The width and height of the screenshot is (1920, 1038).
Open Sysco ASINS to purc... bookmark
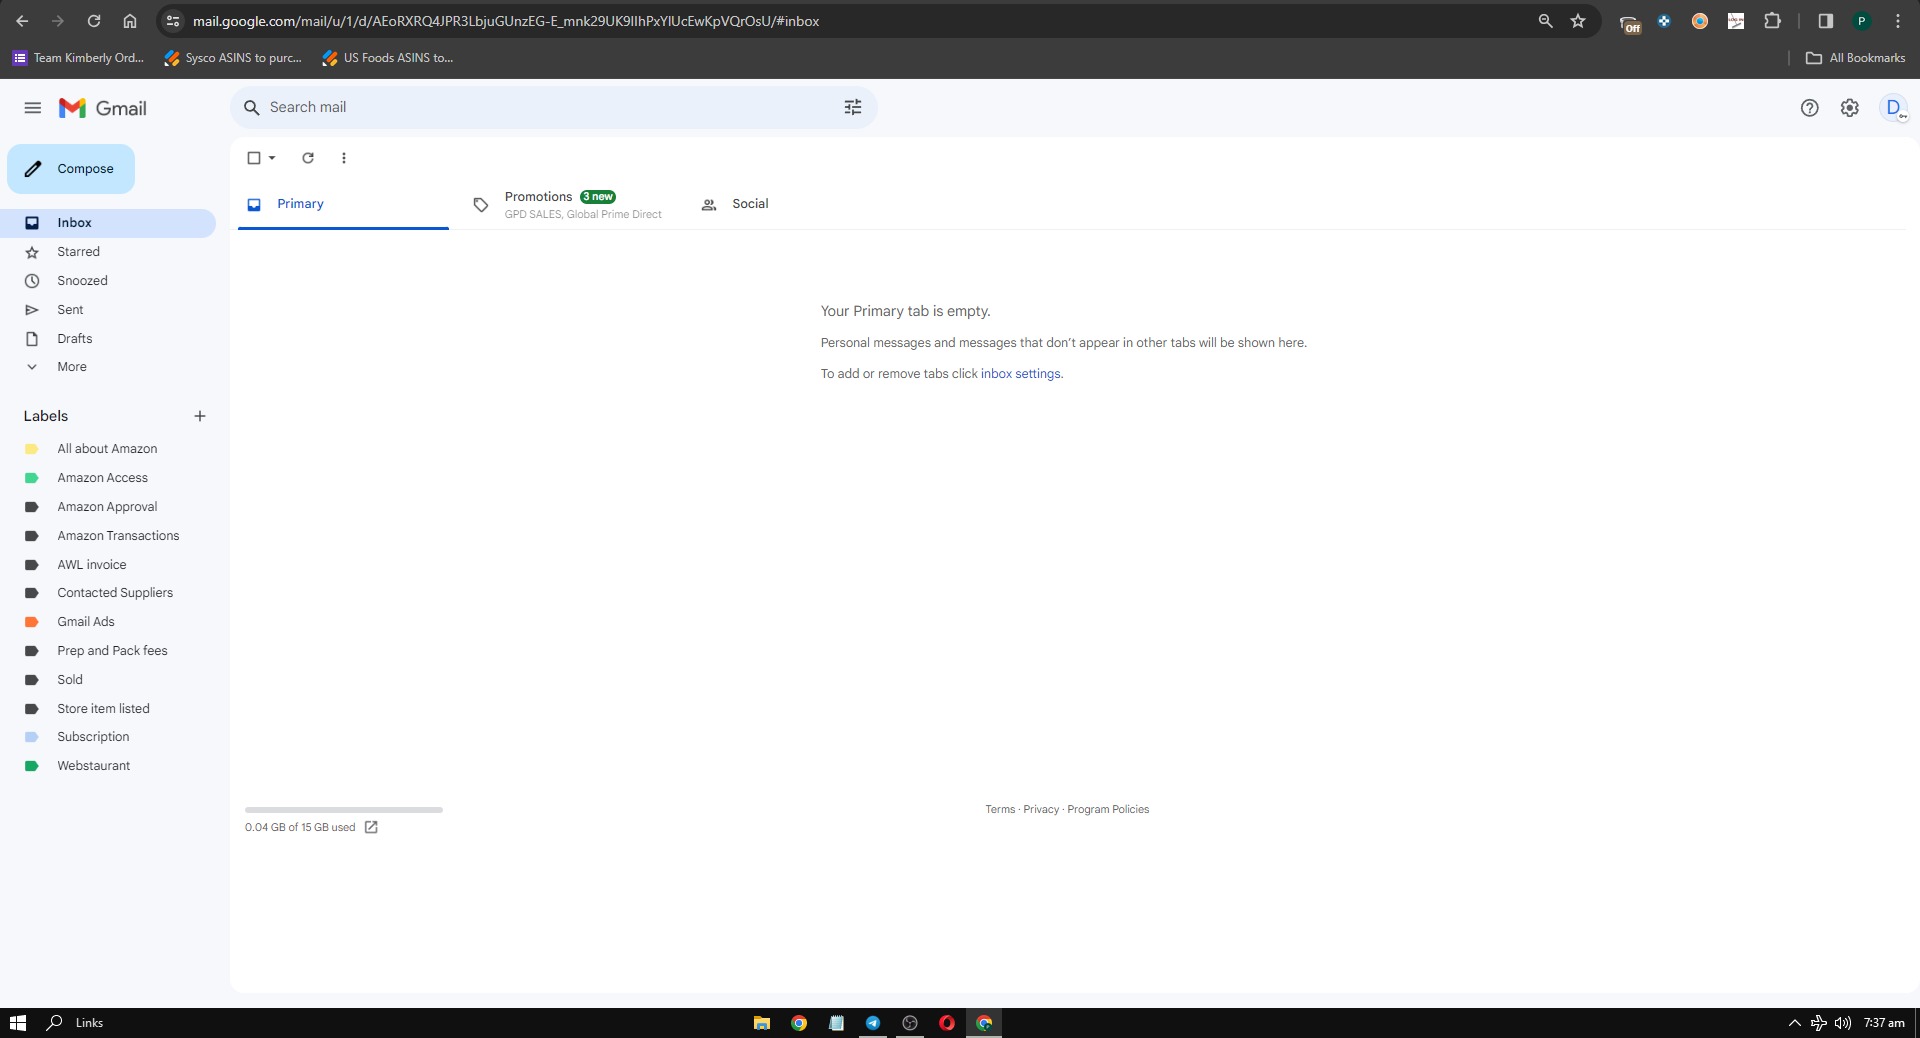coord(234,58)
